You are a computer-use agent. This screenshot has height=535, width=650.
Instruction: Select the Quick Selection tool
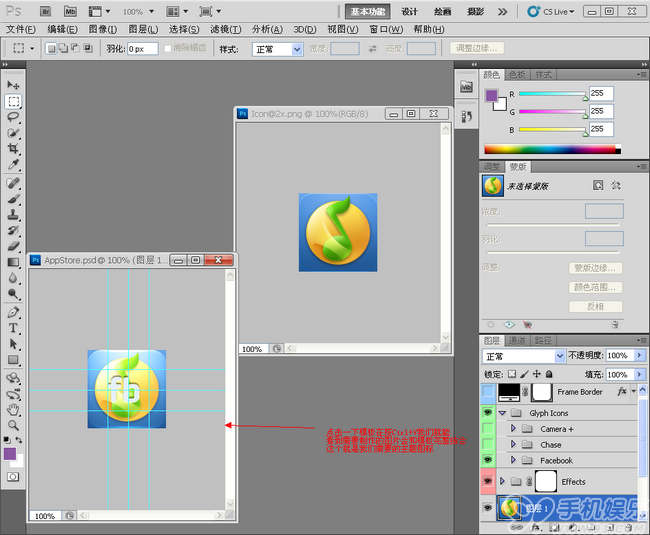(x=13, y=133)
